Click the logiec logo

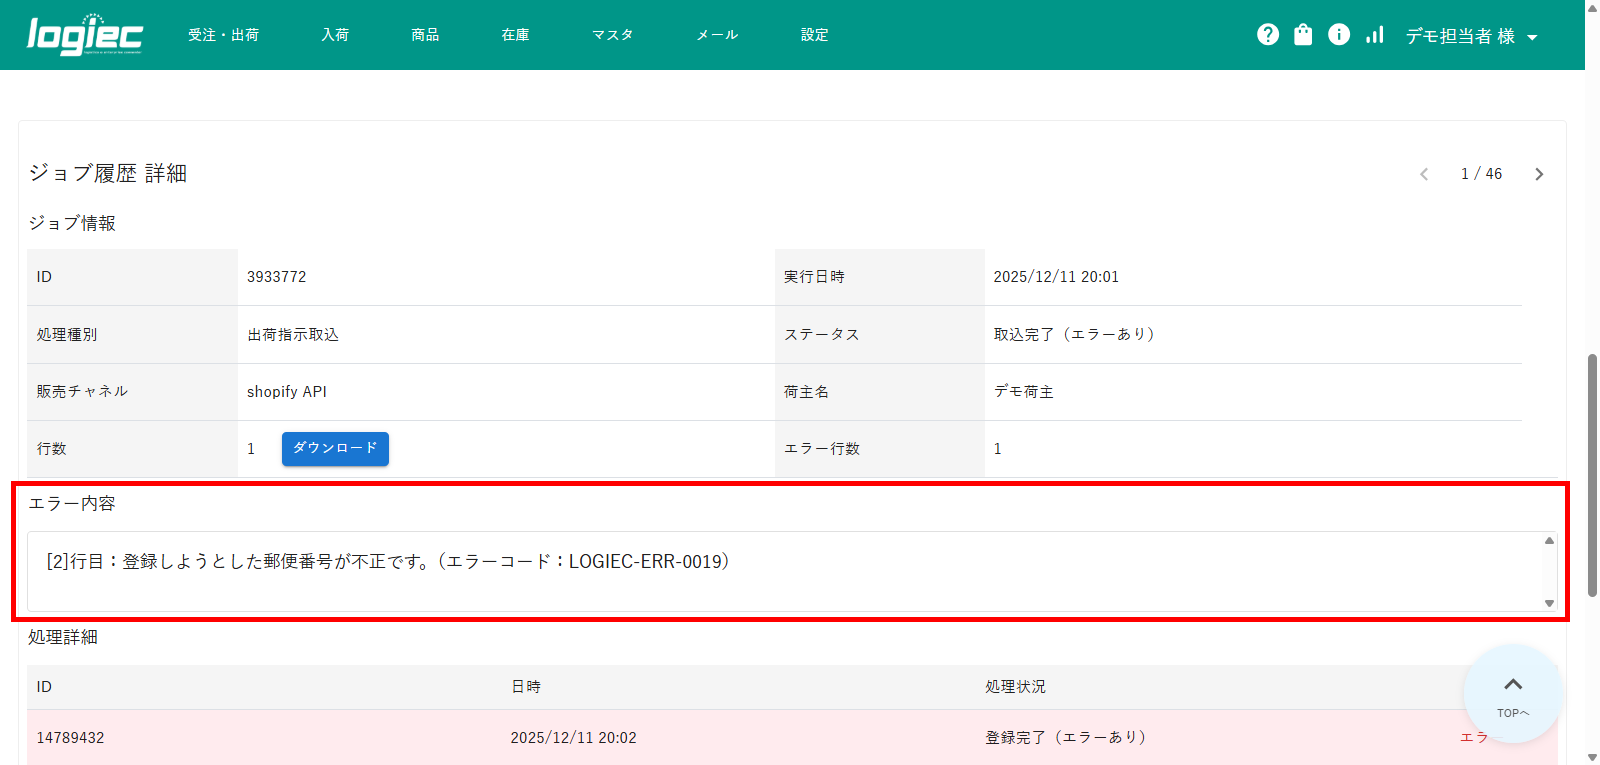tap(85, 35)
